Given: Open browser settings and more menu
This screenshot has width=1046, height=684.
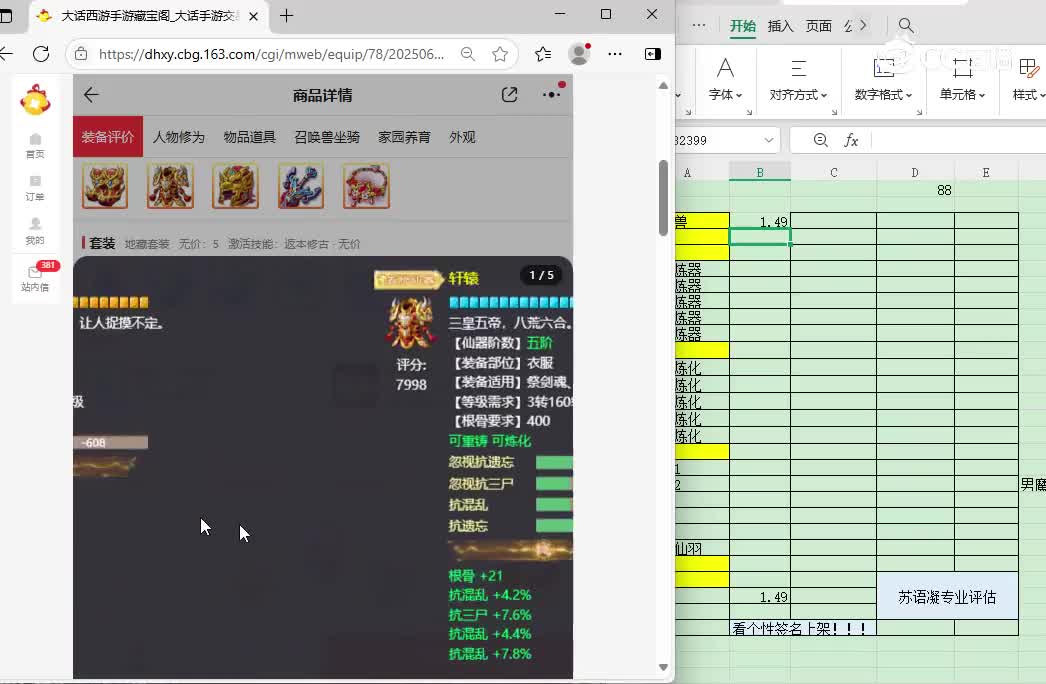Looking at the screenshot, I should 615,54.
